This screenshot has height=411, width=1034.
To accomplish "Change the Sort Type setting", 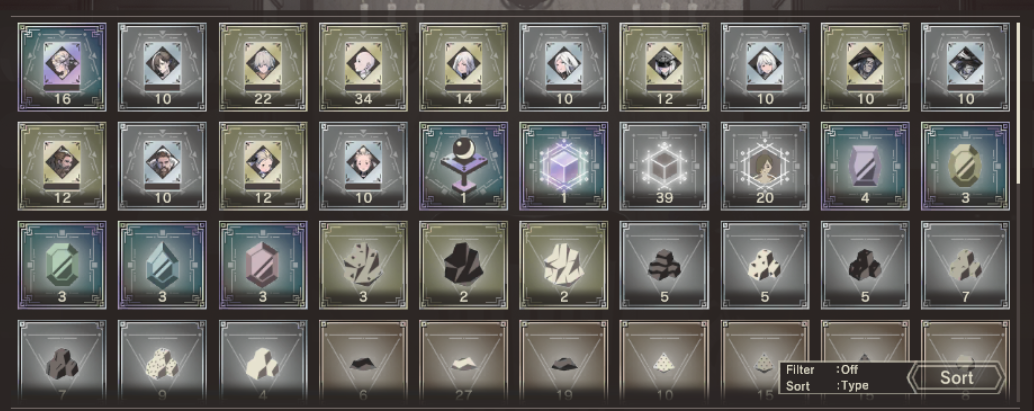I will pos(827,386).
